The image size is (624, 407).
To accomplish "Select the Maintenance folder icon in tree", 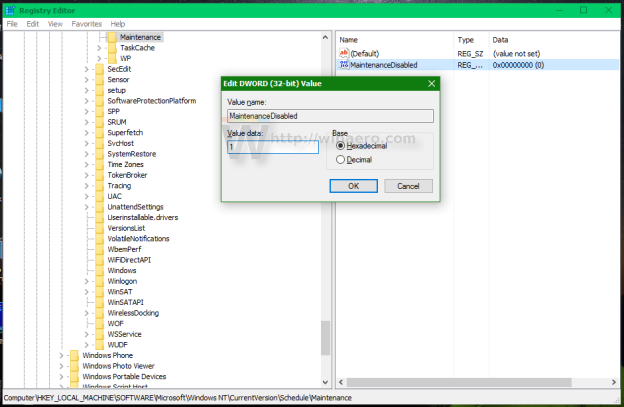I will coord(111,37).
